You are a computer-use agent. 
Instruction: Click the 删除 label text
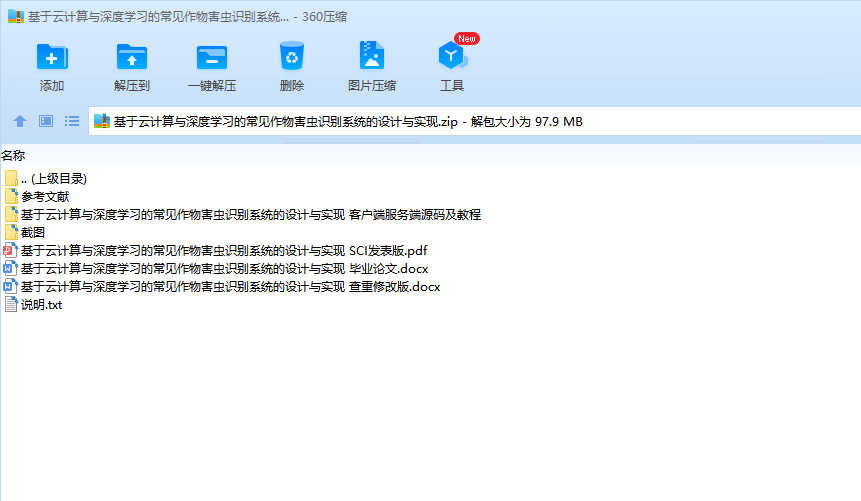pos(292,86)
